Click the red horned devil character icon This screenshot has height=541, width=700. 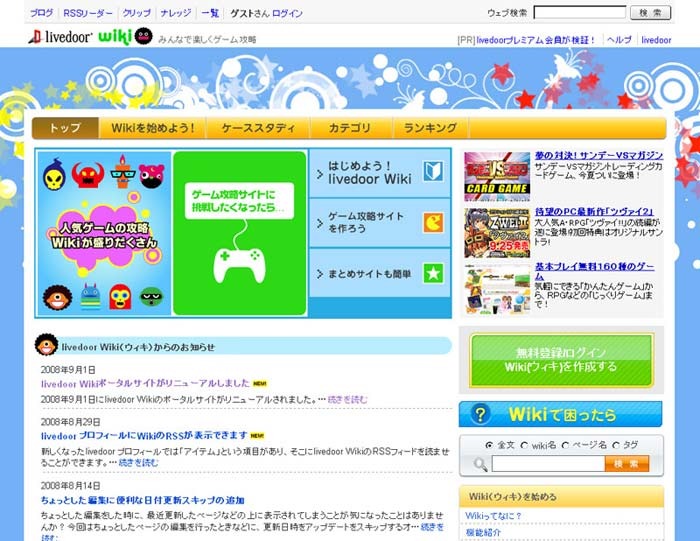pyautogui.click(x=88, y=175)
